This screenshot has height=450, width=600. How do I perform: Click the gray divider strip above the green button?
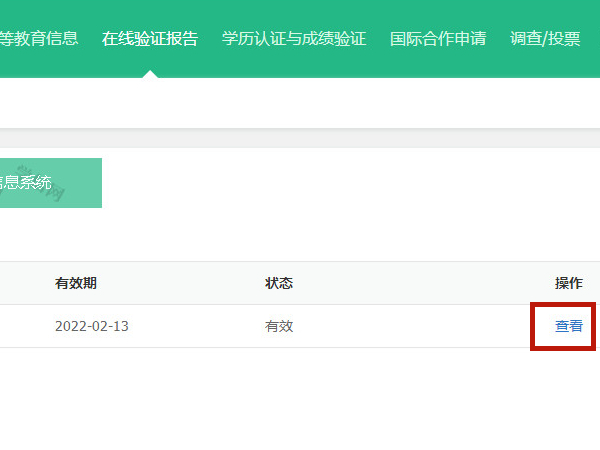pos(300,138)
